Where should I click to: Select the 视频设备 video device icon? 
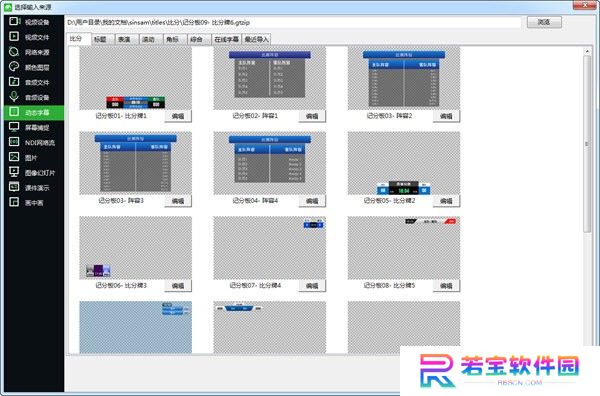point(14,21)
